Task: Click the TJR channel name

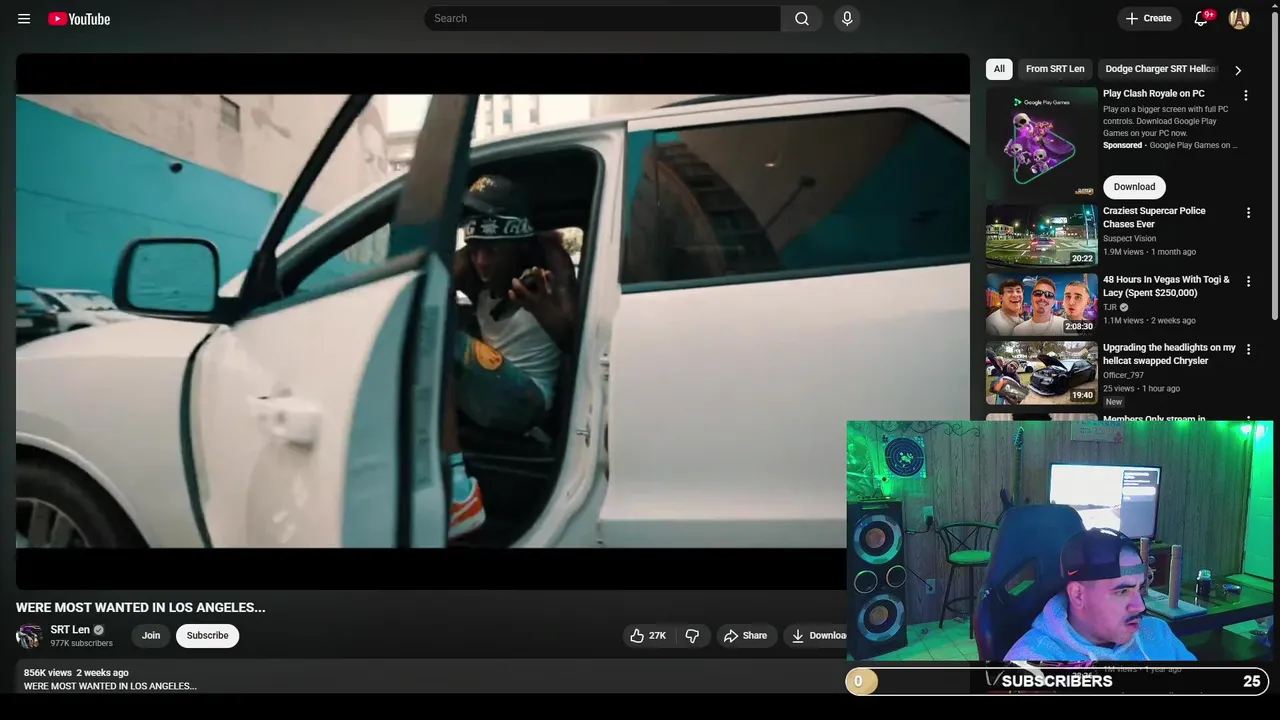Action: click(1110, 307)
